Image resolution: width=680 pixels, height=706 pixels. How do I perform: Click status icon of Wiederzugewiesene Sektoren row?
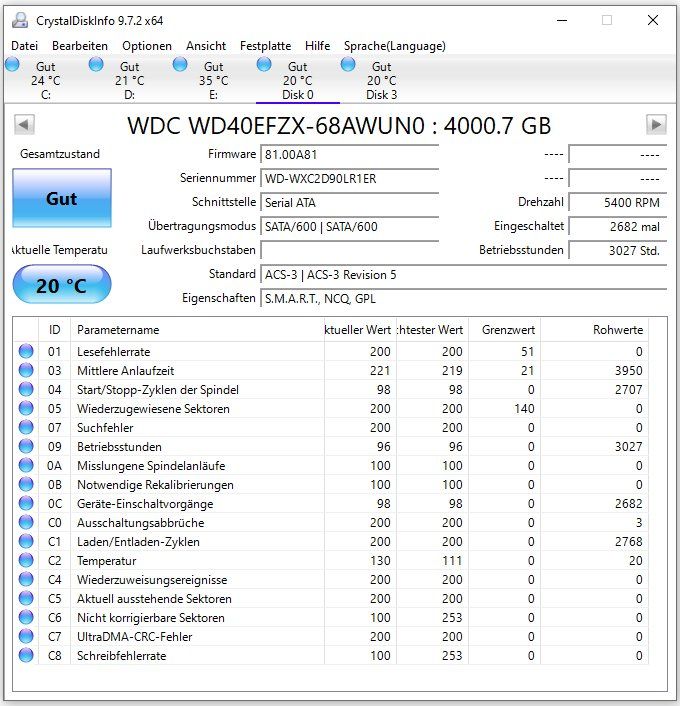pyautogui.click(x=26, y=408)
